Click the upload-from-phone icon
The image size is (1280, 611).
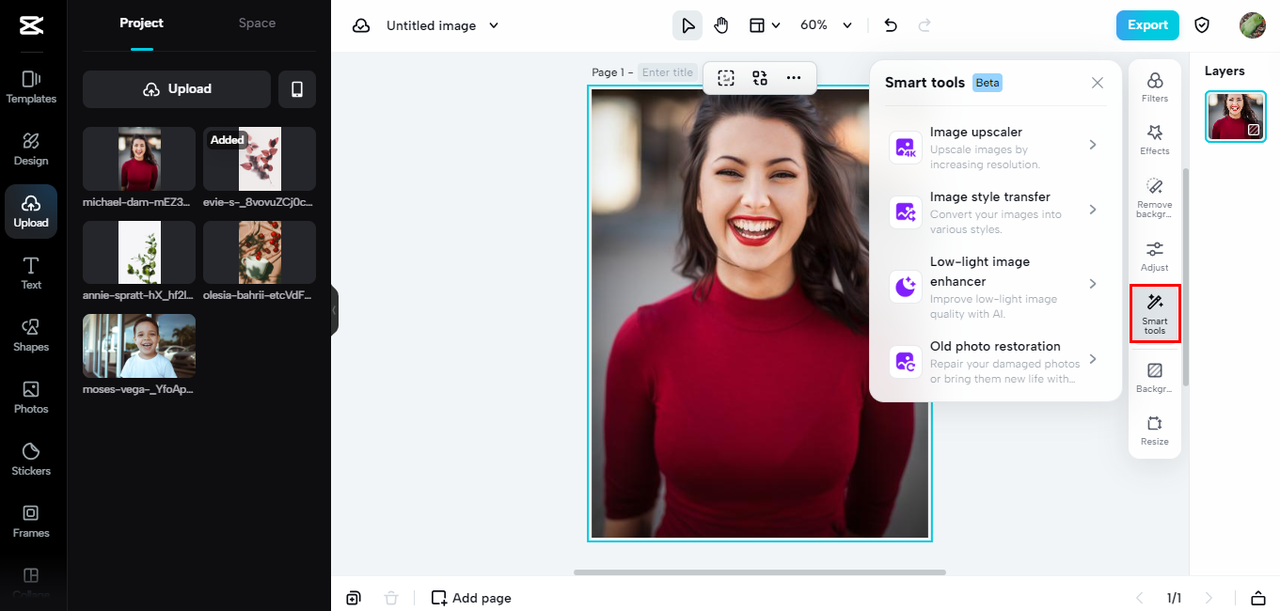click(x=297, y=89)
